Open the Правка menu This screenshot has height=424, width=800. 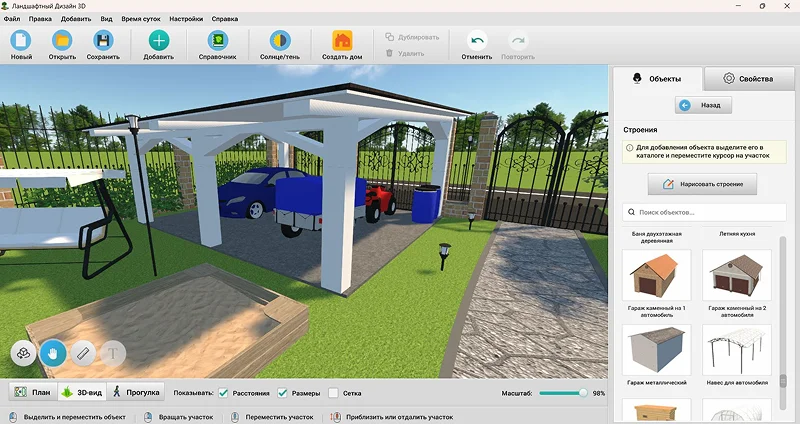point(40,19)
